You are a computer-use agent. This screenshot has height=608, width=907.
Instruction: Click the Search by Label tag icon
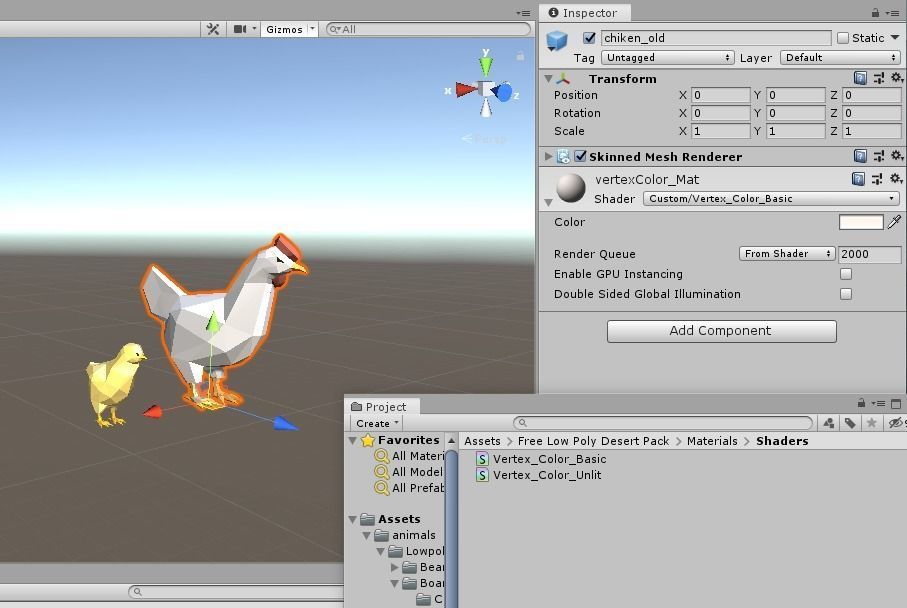pos(850,423)
